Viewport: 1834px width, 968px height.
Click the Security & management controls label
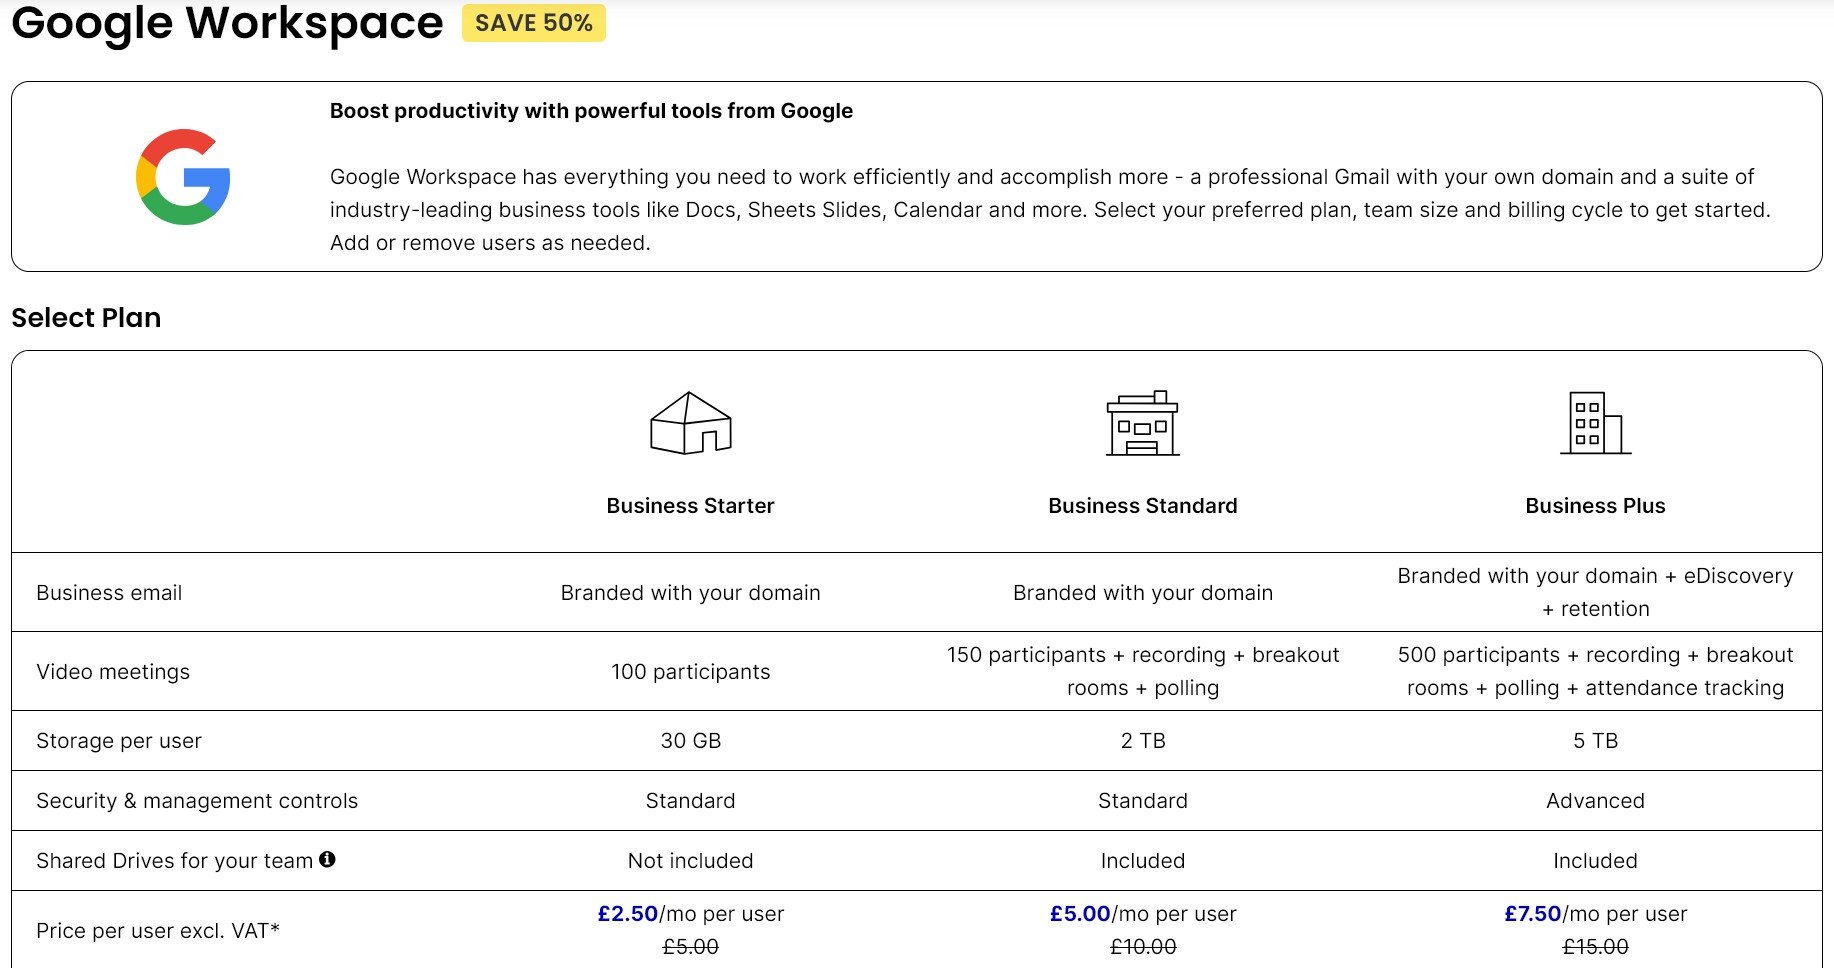pyautogui.click(x=197, y=801)
